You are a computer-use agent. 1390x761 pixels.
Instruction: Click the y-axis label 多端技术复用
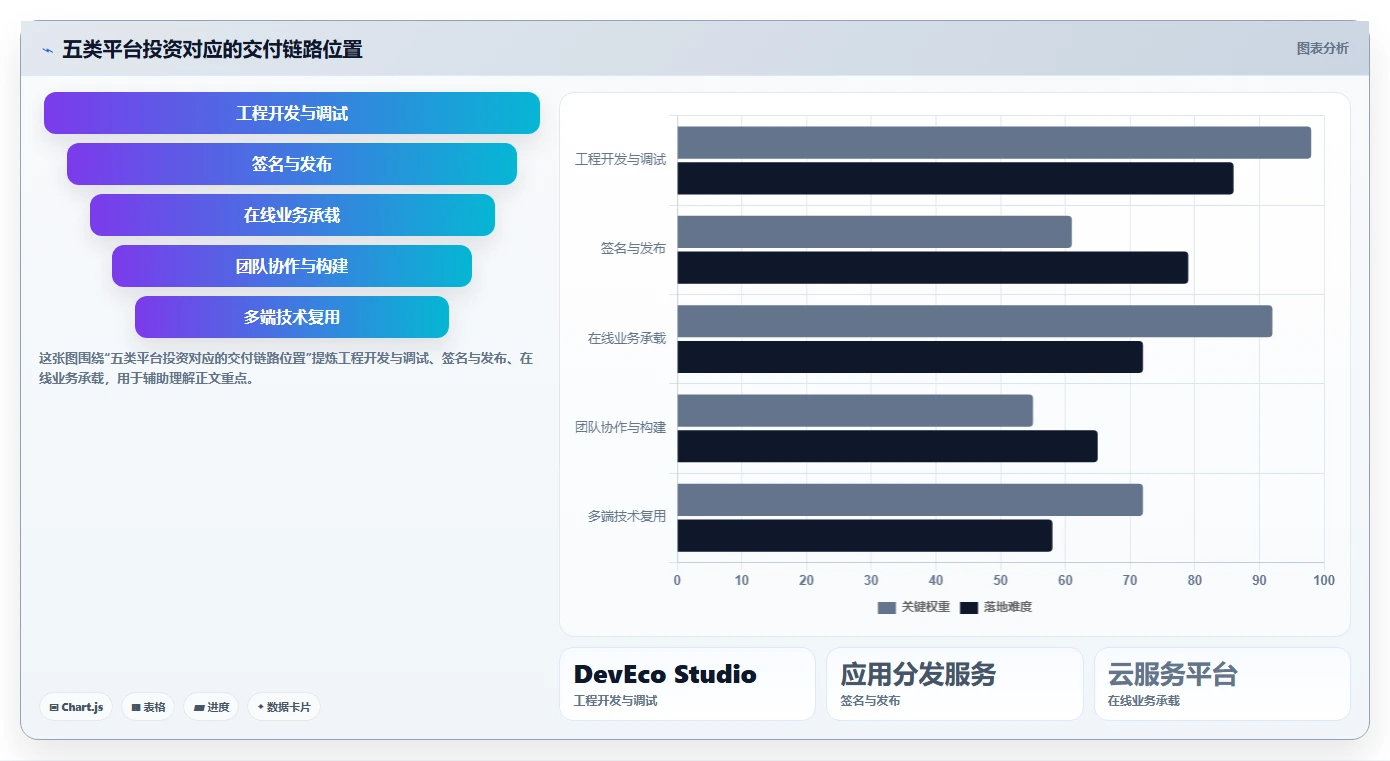[x=627, y=517]
